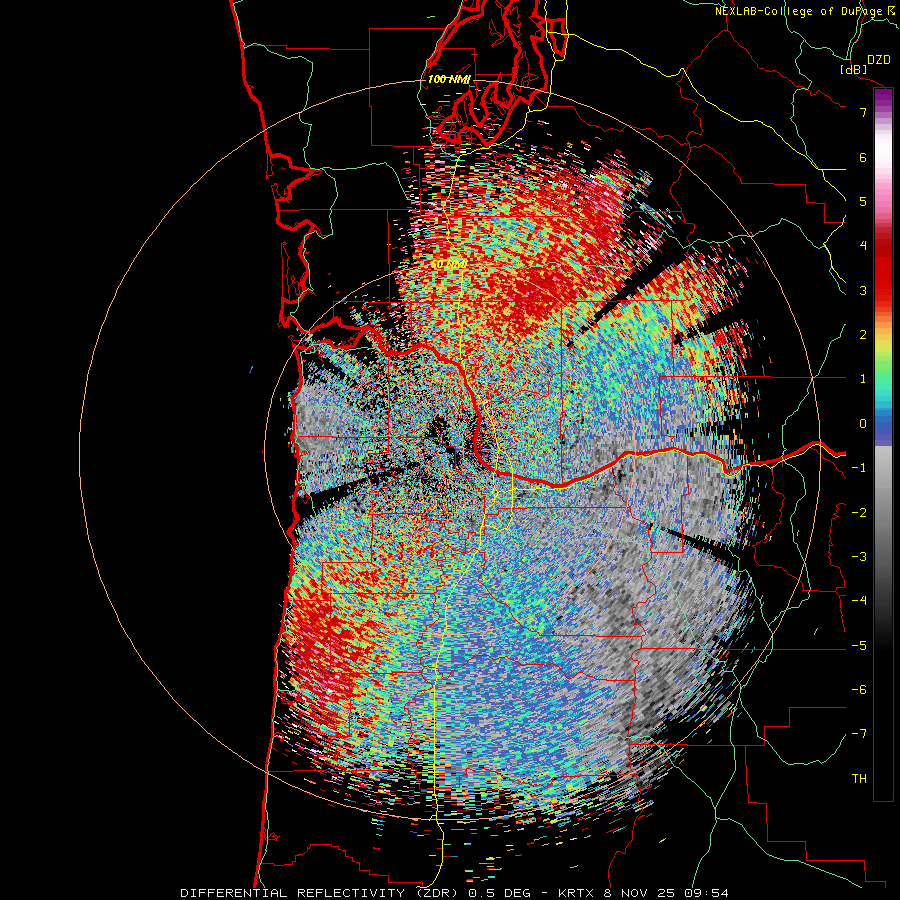This screenshot has width=900, height=900.
Task: Click the TH threshold label on scale
Action: pyautogui.click(x=859, y=779)
